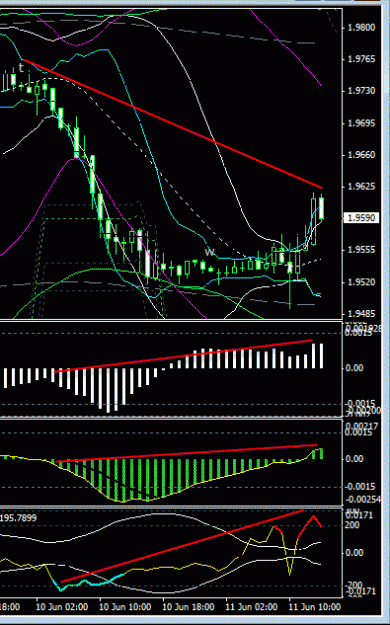
Task: Click the 0.00217 scale label
Action: tap(362, 426)
